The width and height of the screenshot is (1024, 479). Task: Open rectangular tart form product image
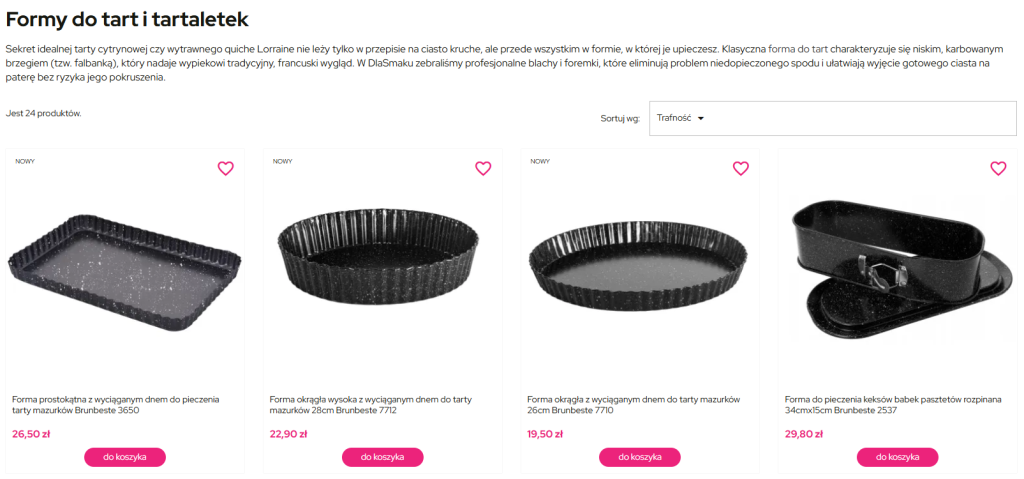tap(125, 265)
